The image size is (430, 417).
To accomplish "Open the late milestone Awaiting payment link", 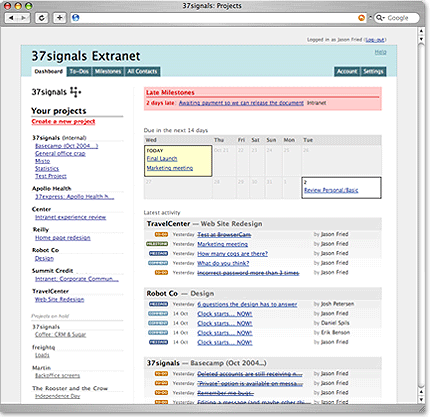I will pyautogui.click(x=241, y=103).
